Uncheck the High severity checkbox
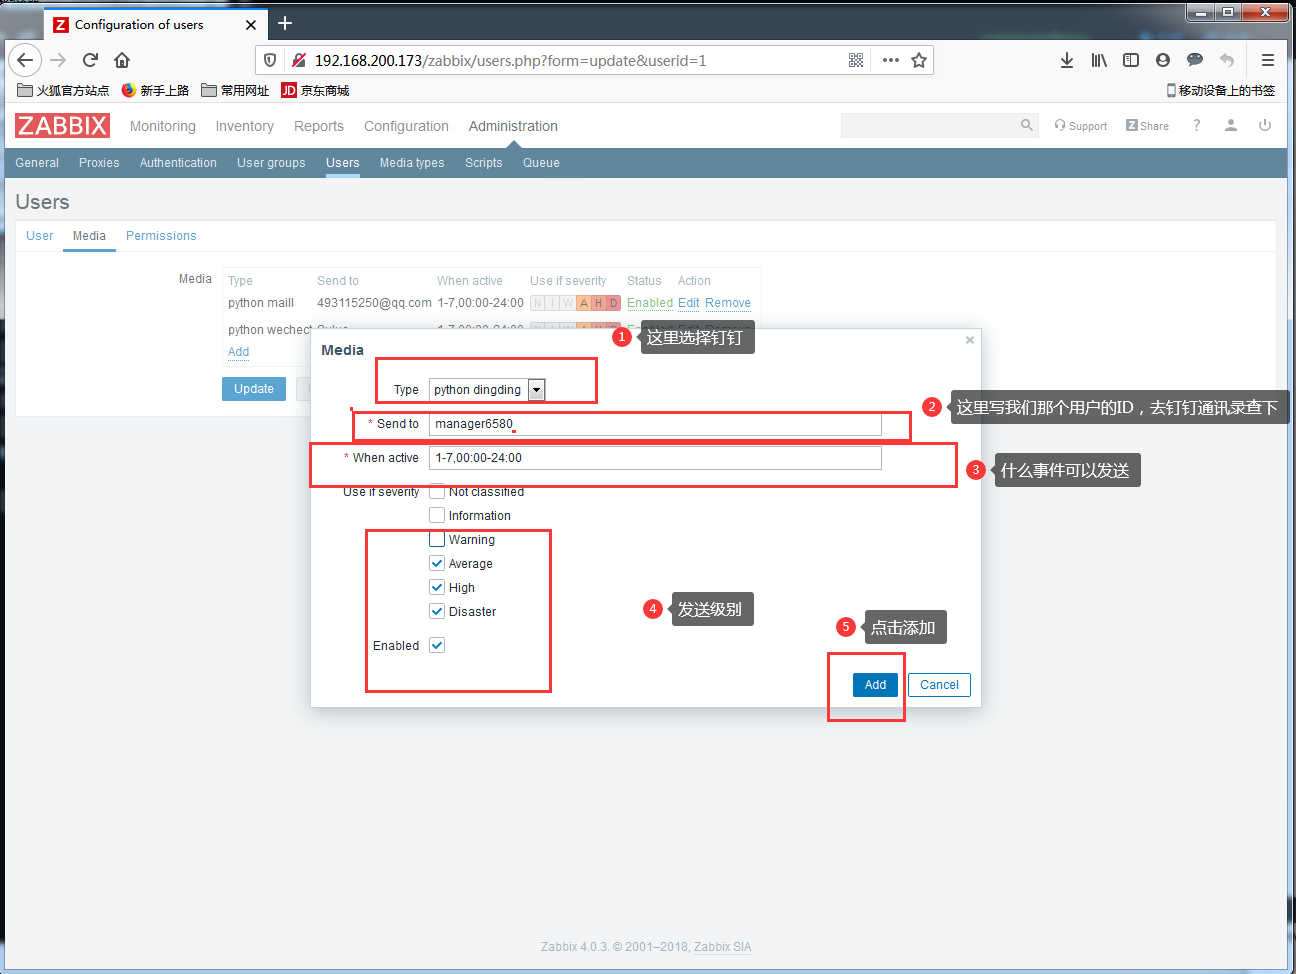This screenshot has height=974, width=1296. click(x=437, y=587)
